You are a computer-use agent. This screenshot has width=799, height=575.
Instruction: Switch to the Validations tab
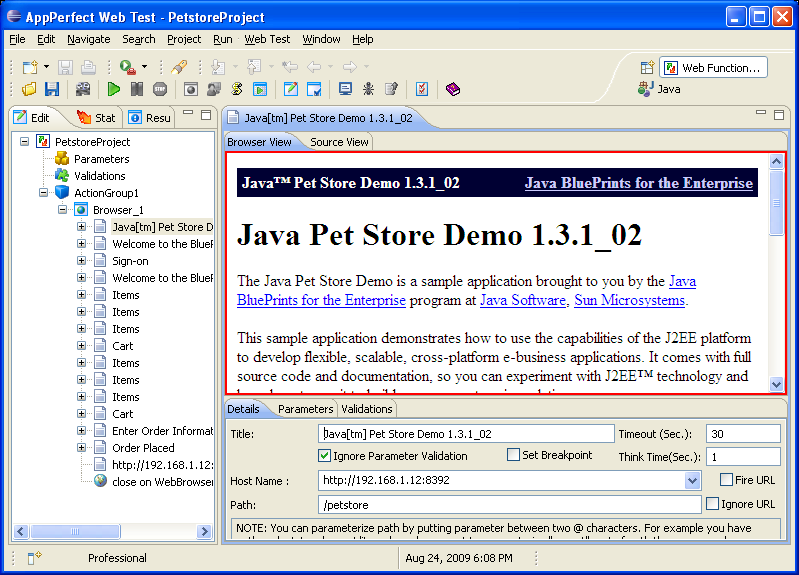367,409
